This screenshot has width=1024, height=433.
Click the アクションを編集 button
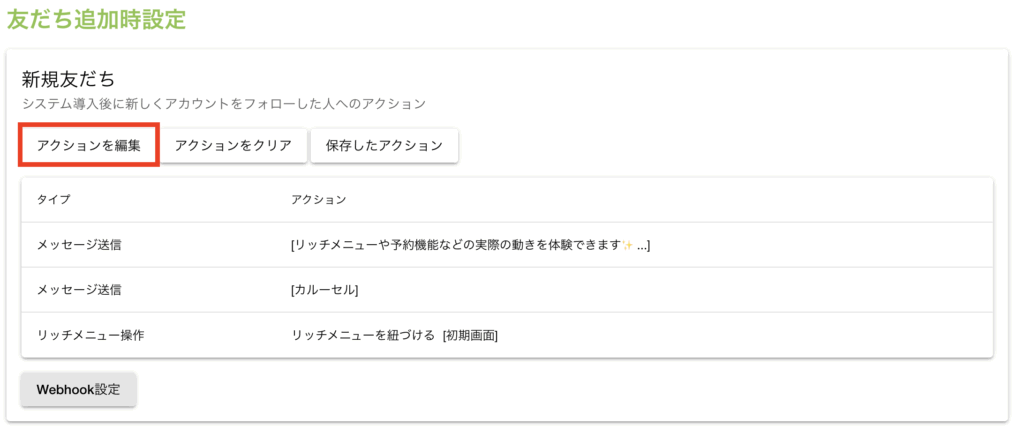tap(89, 145)
